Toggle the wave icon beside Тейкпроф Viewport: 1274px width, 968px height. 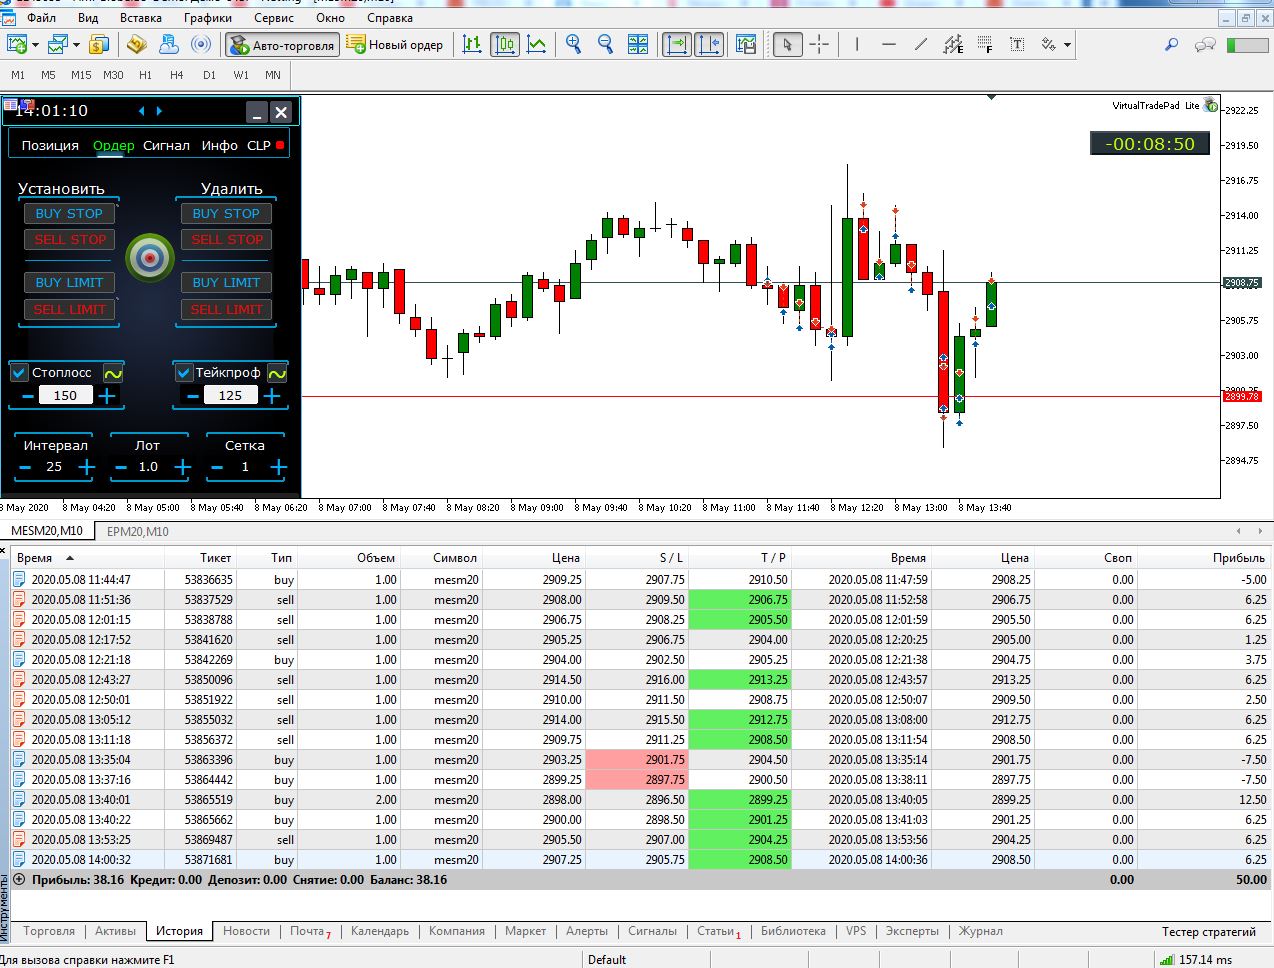(x=277, y=373)
